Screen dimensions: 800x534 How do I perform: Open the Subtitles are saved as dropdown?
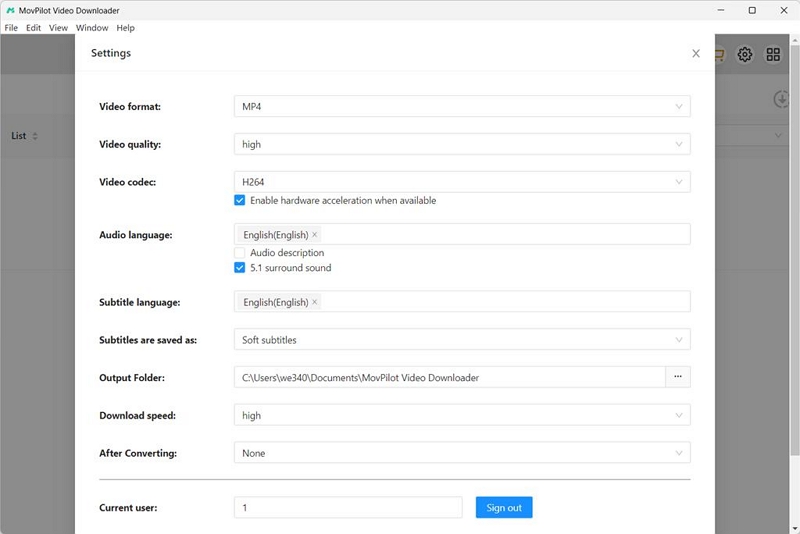461,340
